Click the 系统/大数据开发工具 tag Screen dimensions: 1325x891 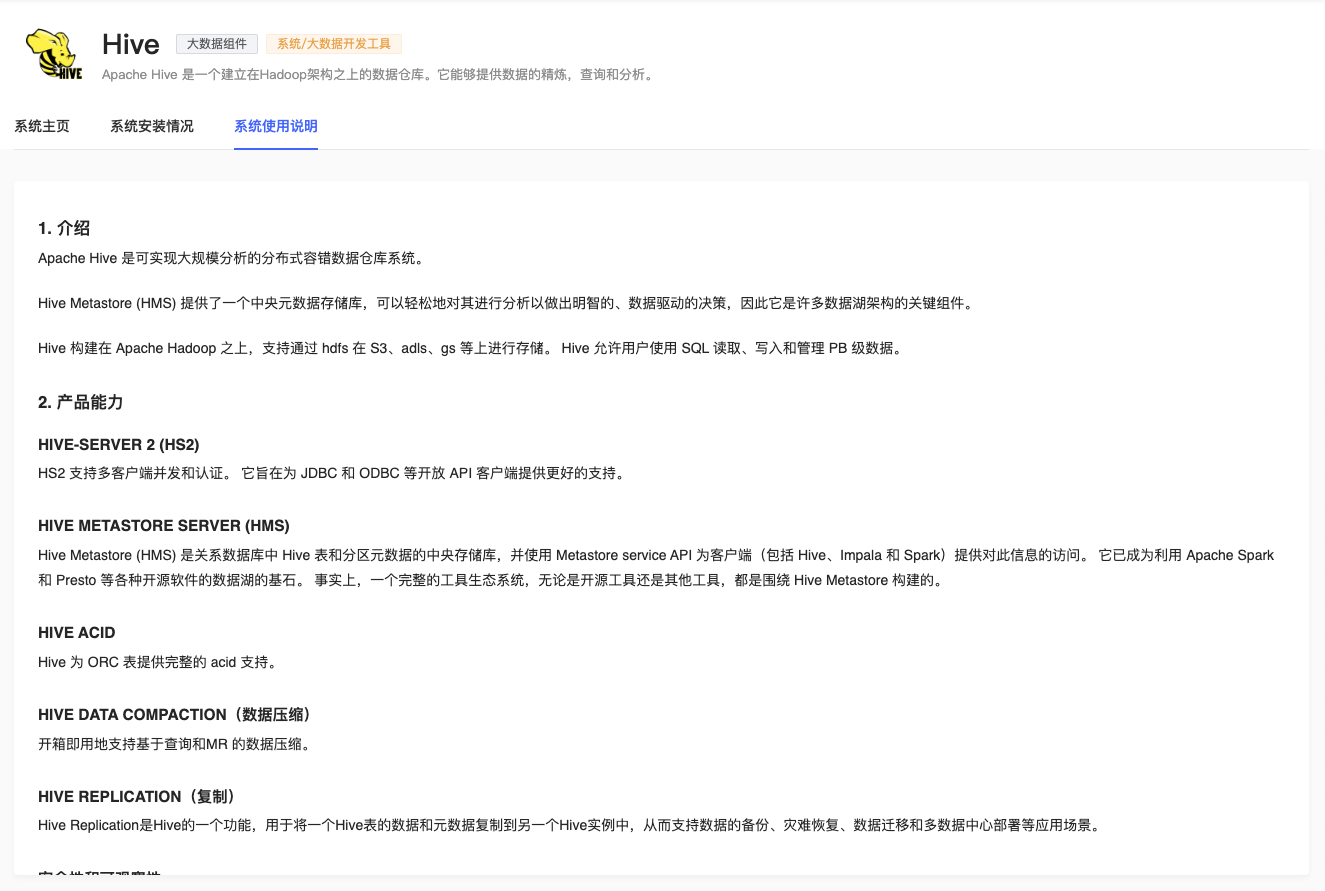(334, 44)
